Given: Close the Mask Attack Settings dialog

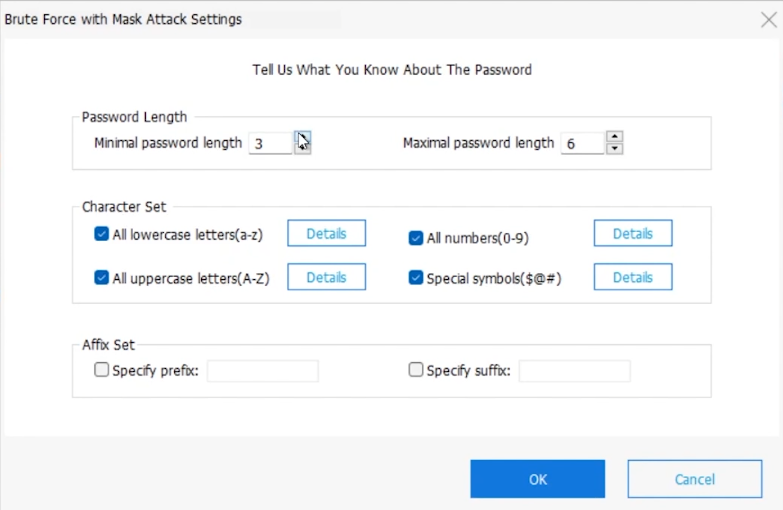Looking at the screenshot, I should pyautogui.click(x=767, y=18).
